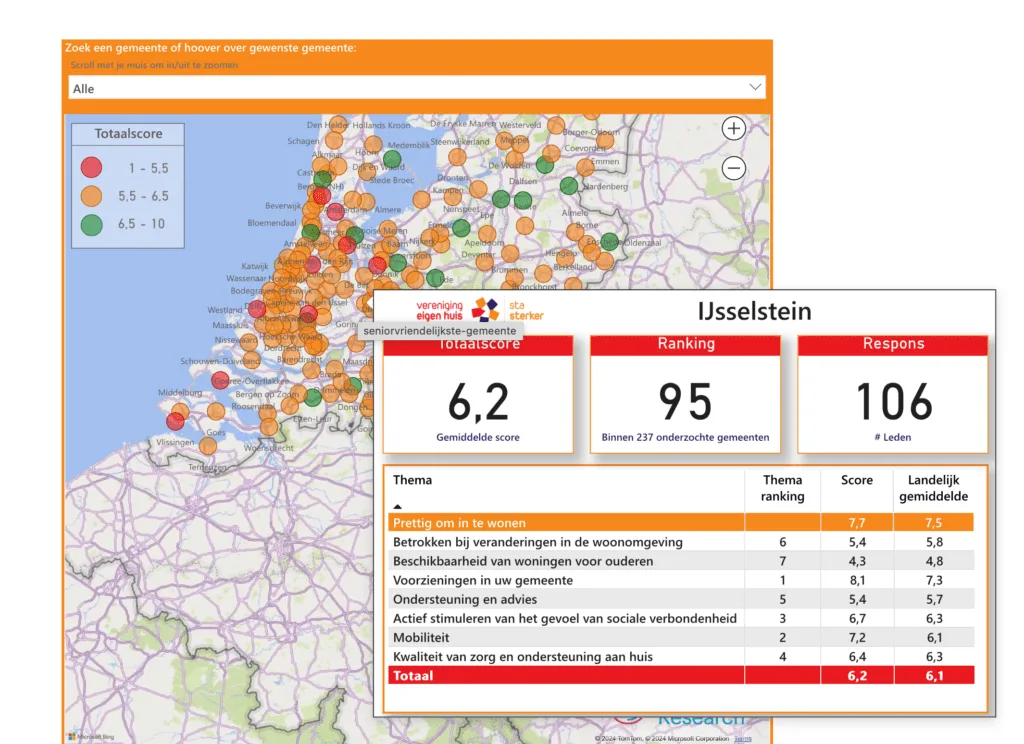Click the green 6,5 - 10 legend swatch
The width and height of the screenshot is (1024, 744).
[x=91, y=224]
